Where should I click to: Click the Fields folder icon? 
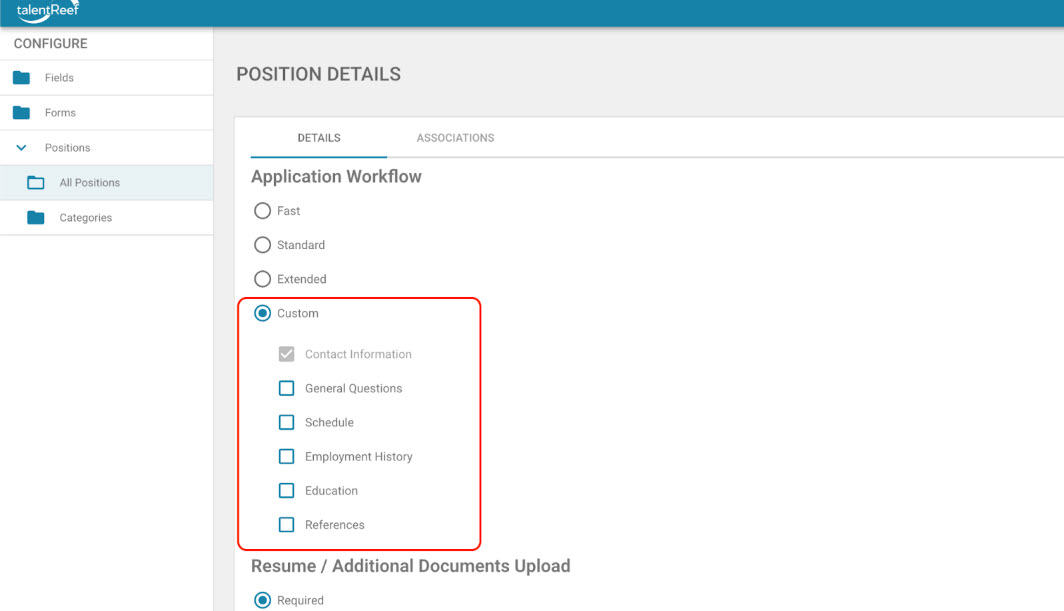click(x=21, y=78)
